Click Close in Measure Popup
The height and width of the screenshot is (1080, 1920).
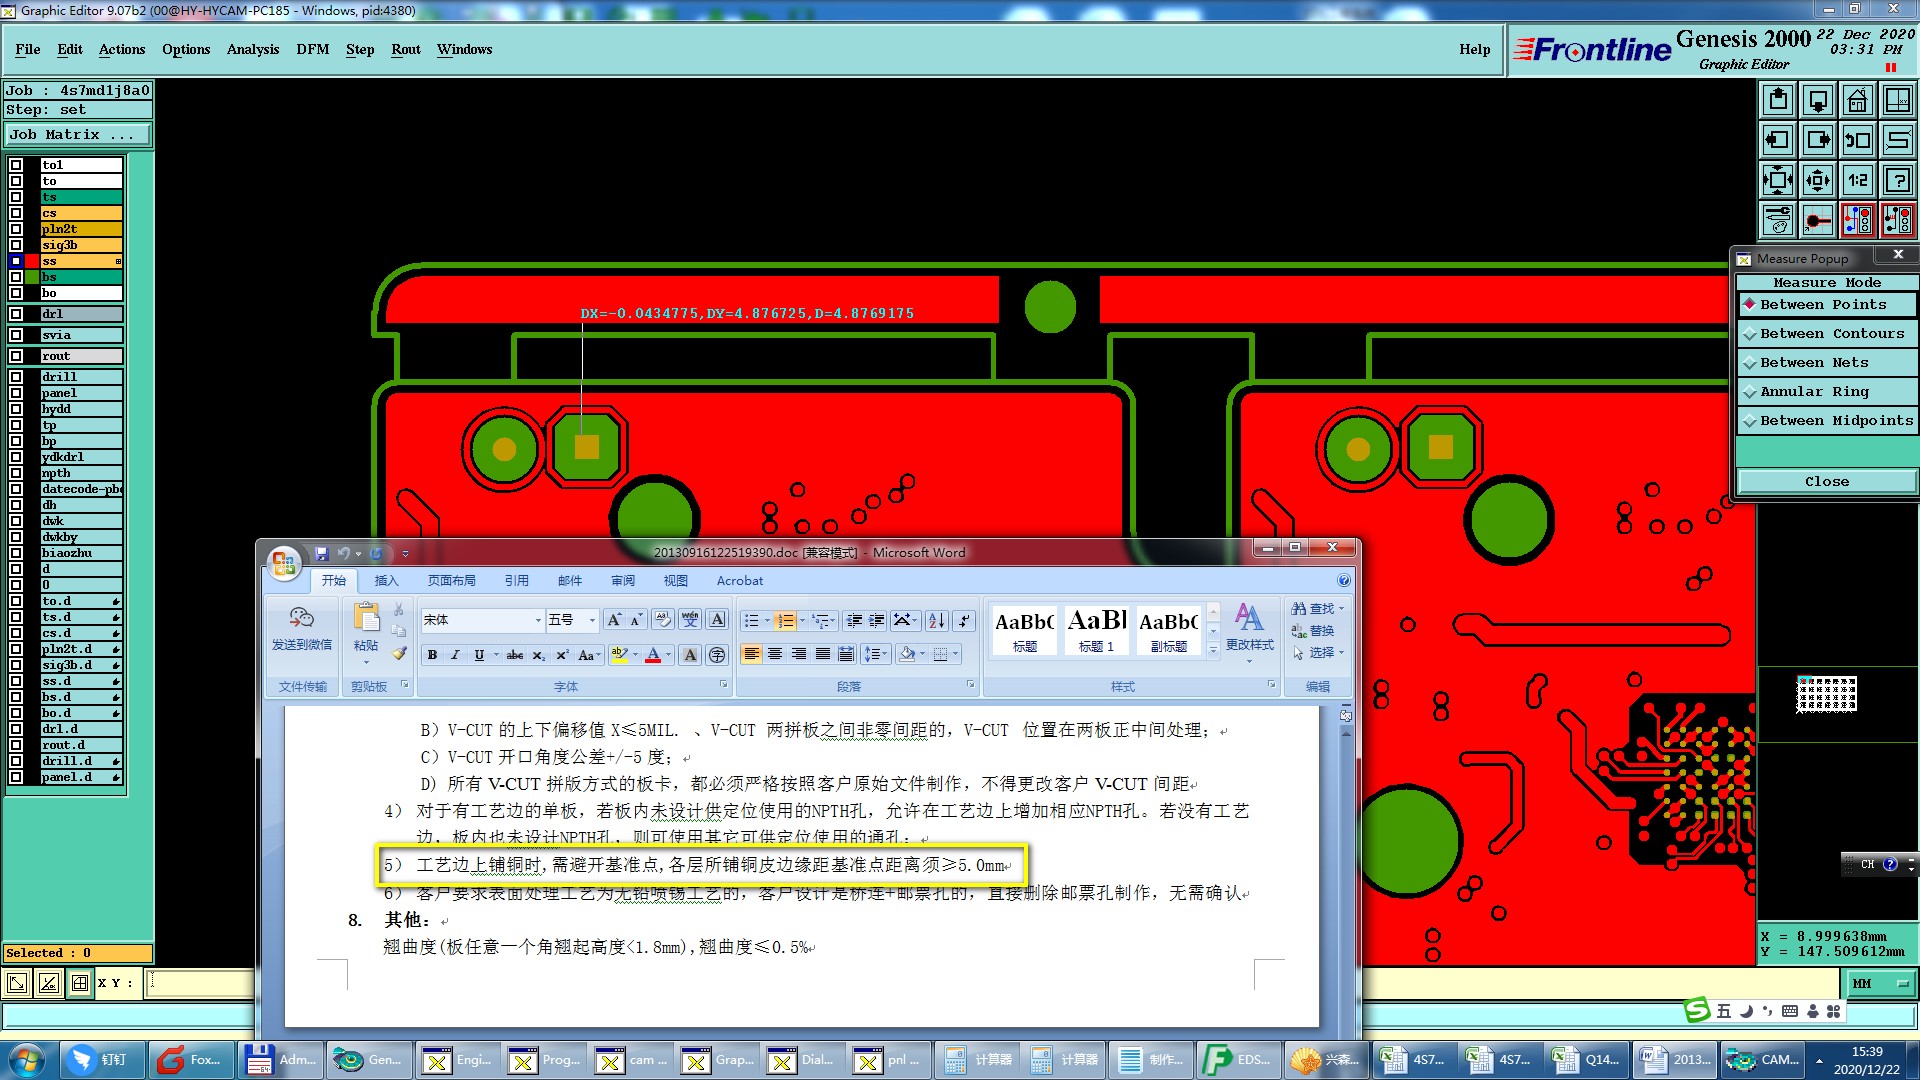1826,482
